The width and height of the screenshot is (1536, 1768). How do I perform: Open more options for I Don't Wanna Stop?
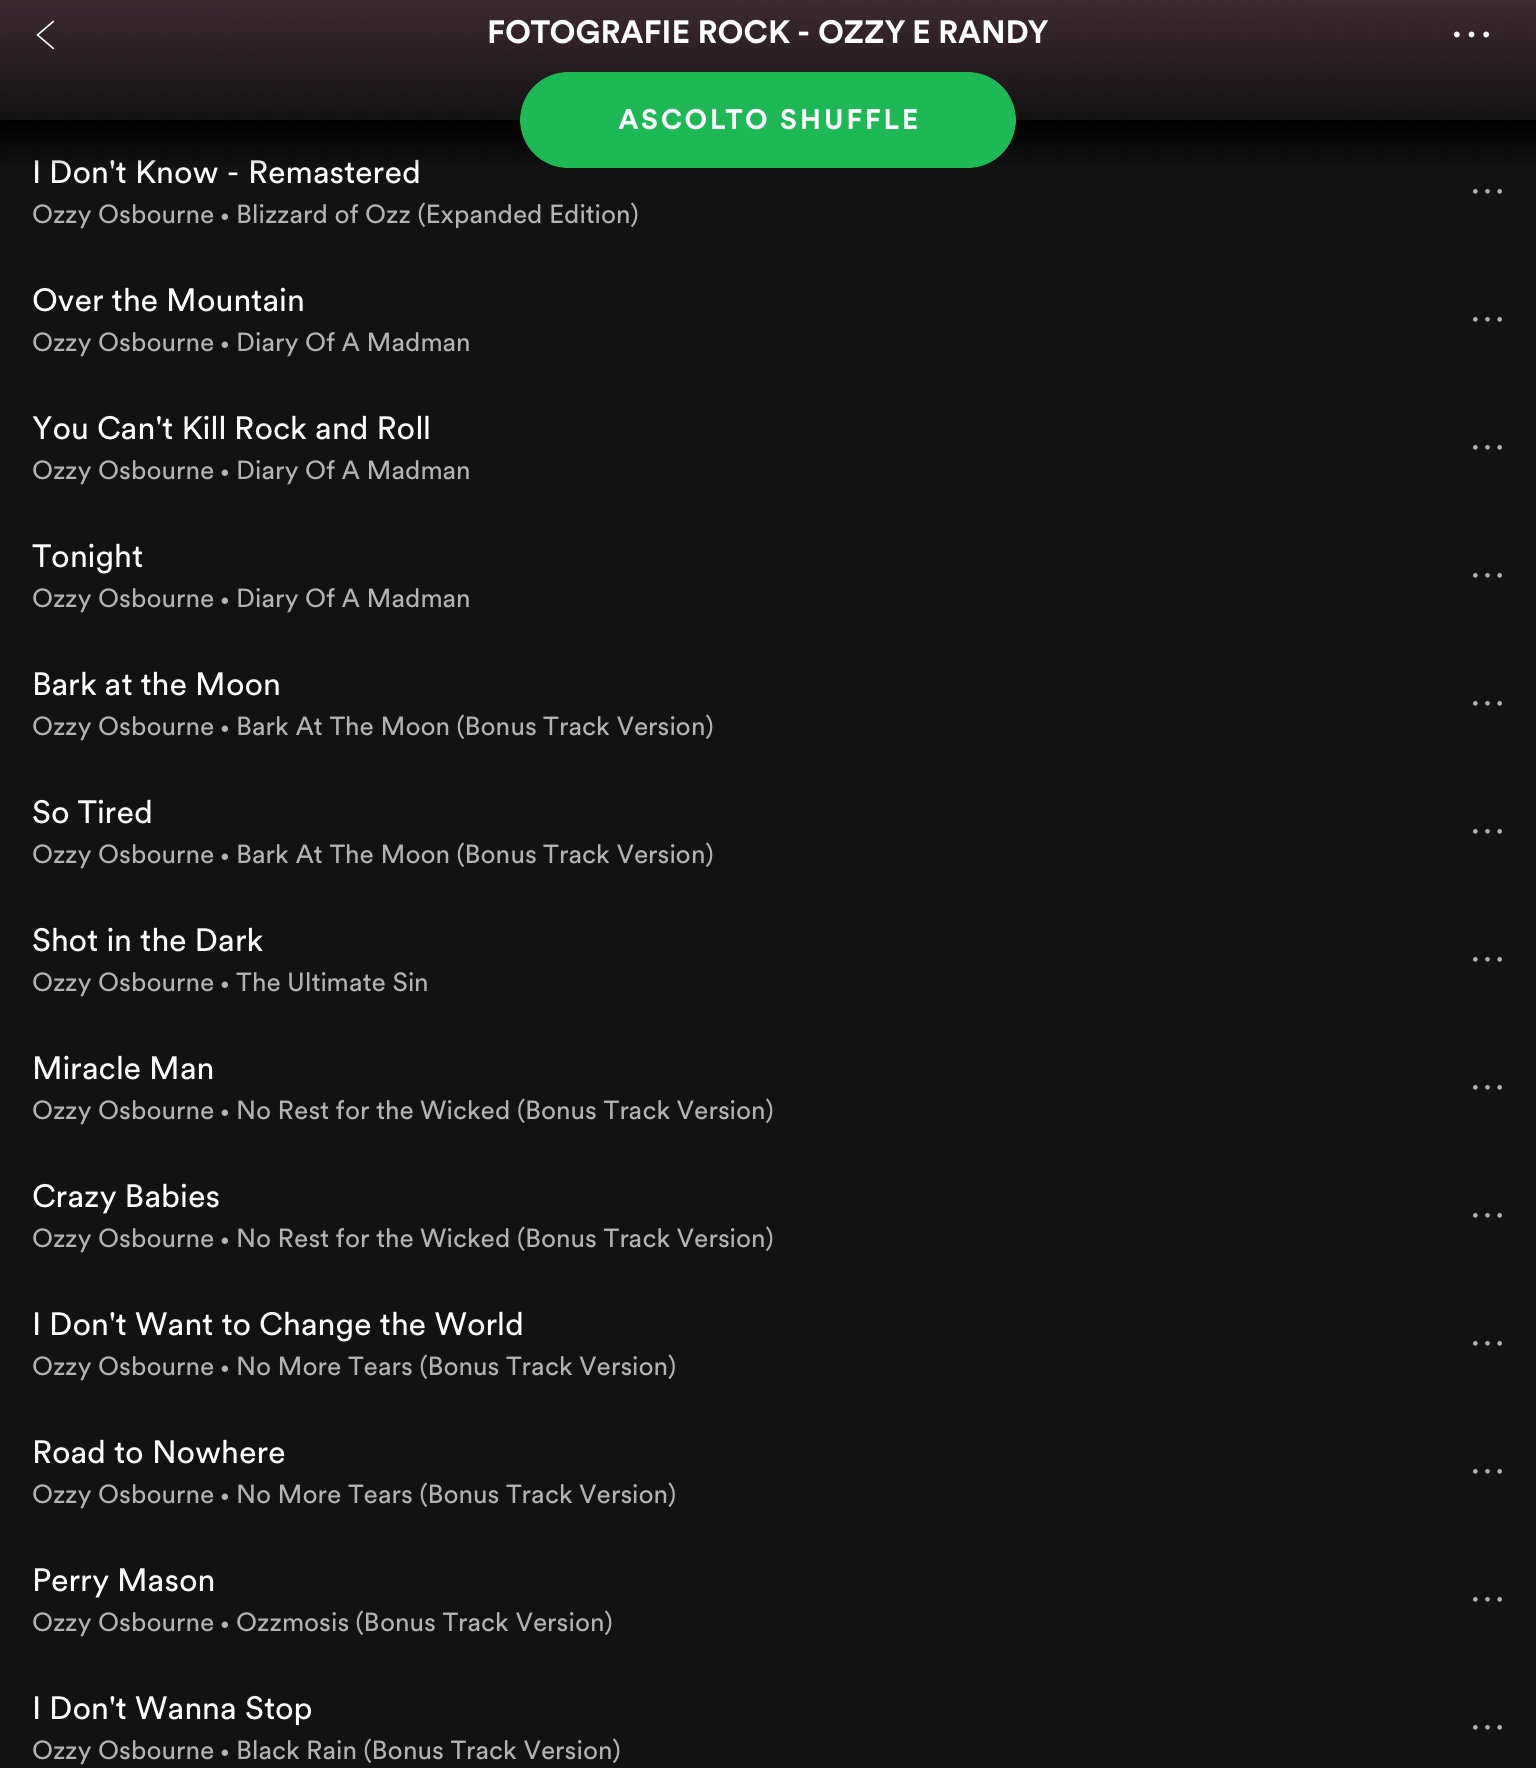1487,1728
